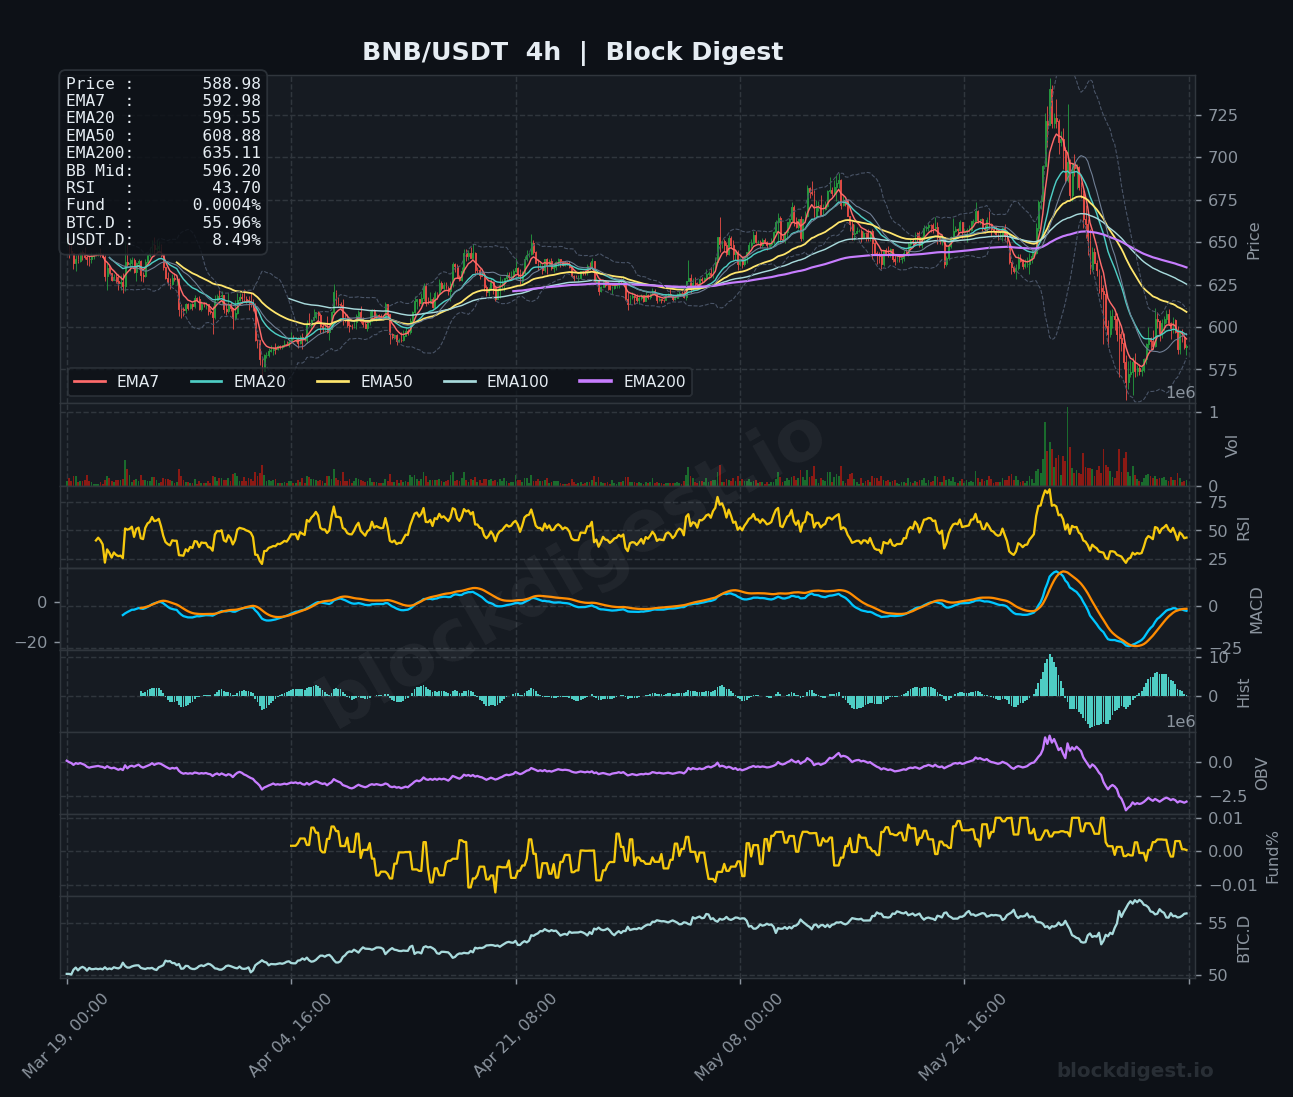Click the Fund value 0.0004%

click(227, 205)
